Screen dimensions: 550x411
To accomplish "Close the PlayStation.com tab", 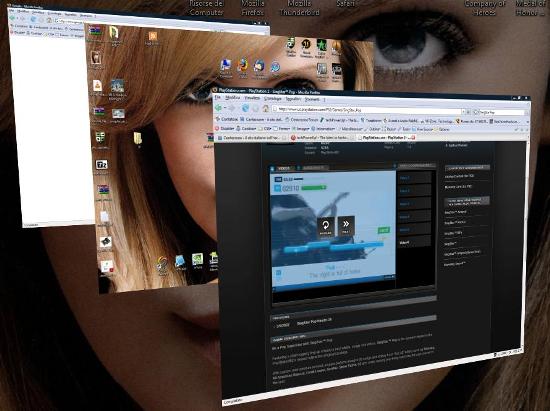I will pyautogui.click(x=413, y=138).
